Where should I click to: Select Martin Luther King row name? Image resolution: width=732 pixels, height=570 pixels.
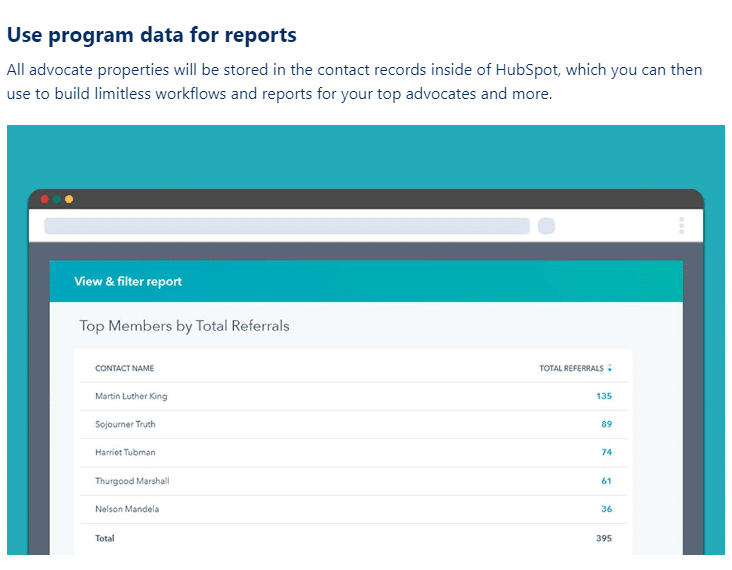click(x=131, y=396)
